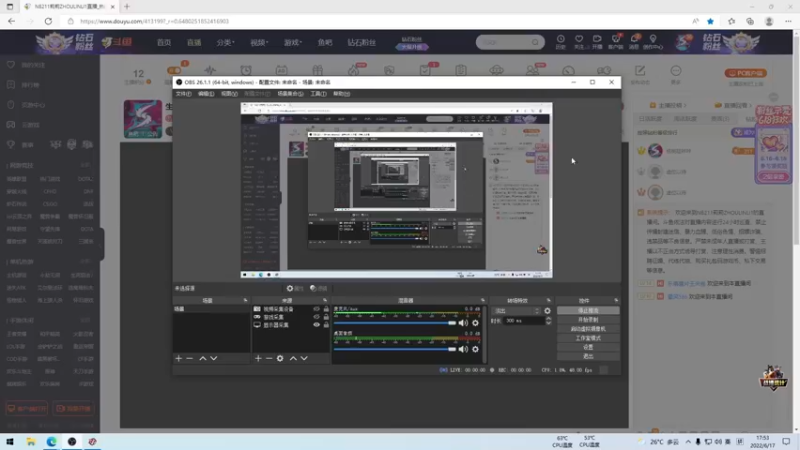Open OBS 视图 View menu
The width and height of the screenshot is (800, 450).
click(x=229, y=94)
